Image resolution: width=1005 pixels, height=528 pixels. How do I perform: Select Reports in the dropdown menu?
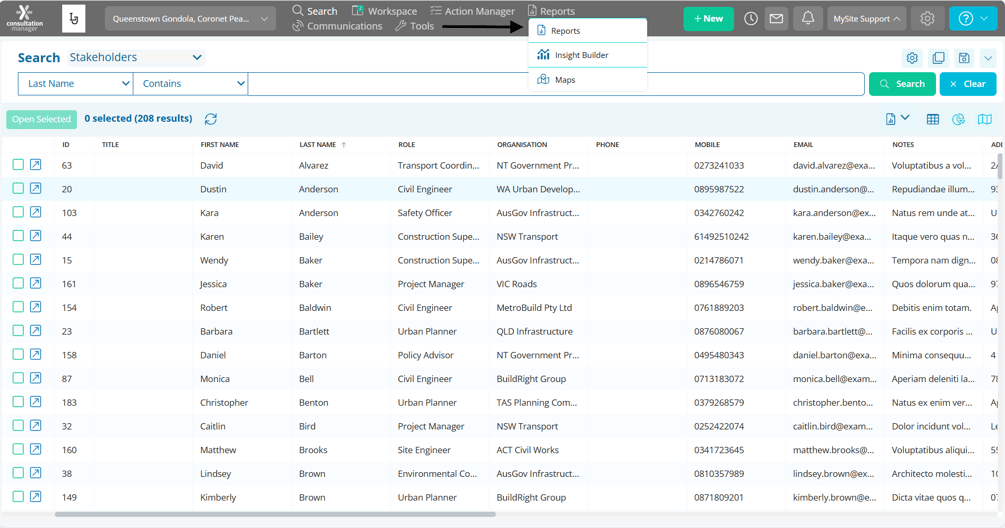pyautogui.click(x=588, y=31)
